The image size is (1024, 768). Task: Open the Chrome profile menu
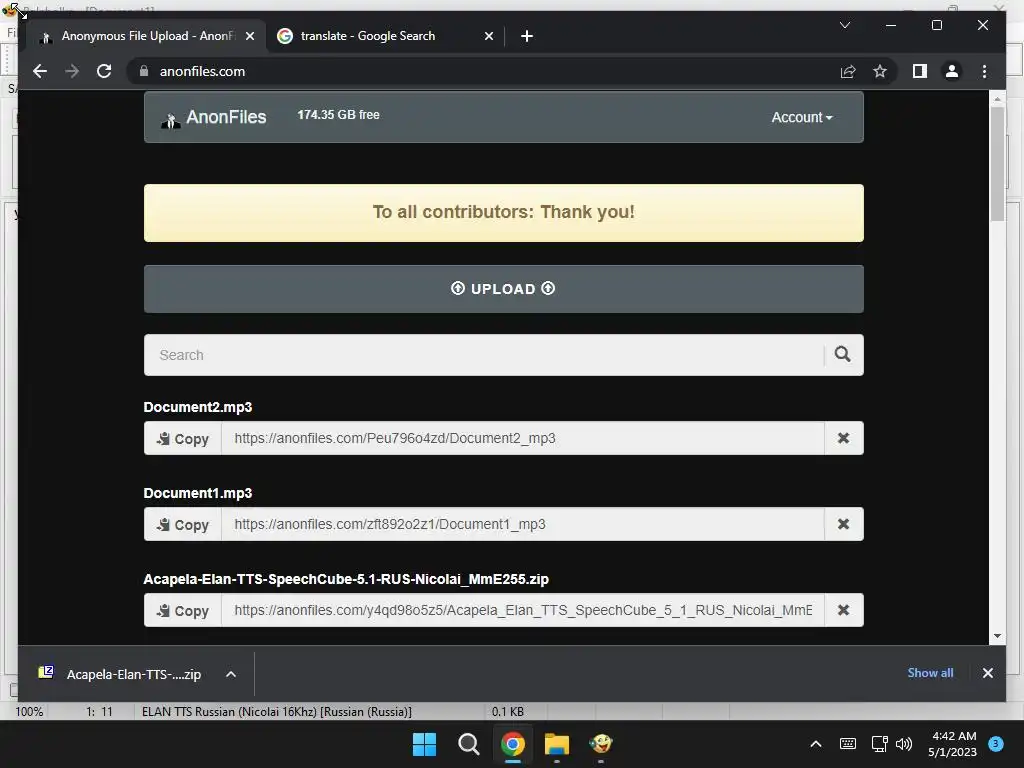coord(952,71)
